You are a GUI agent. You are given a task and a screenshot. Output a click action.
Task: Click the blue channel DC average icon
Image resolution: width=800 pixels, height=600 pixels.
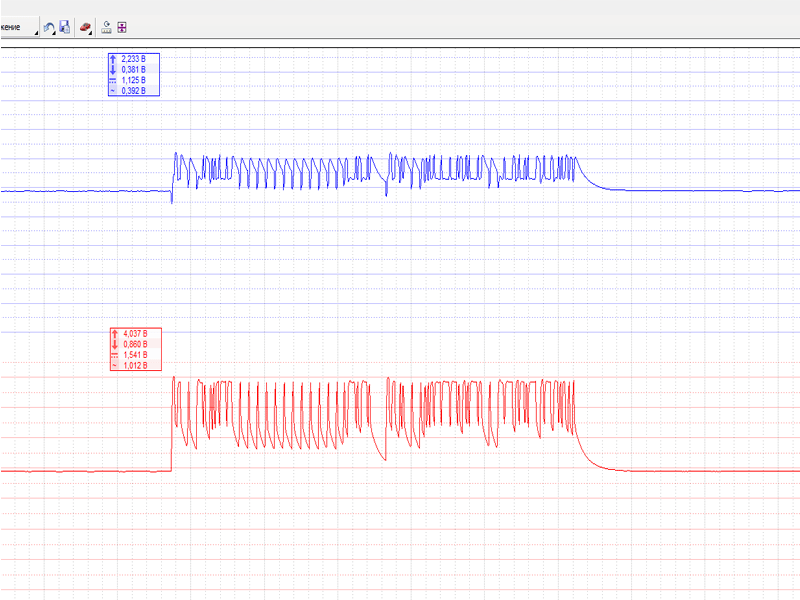pyautogui.click(x=113, y=80)
